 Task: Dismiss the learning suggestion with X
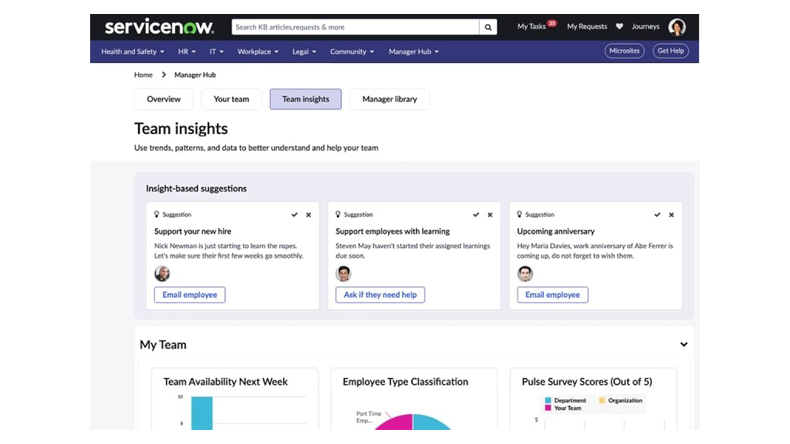pyautogui.click(x=490, y=214)
